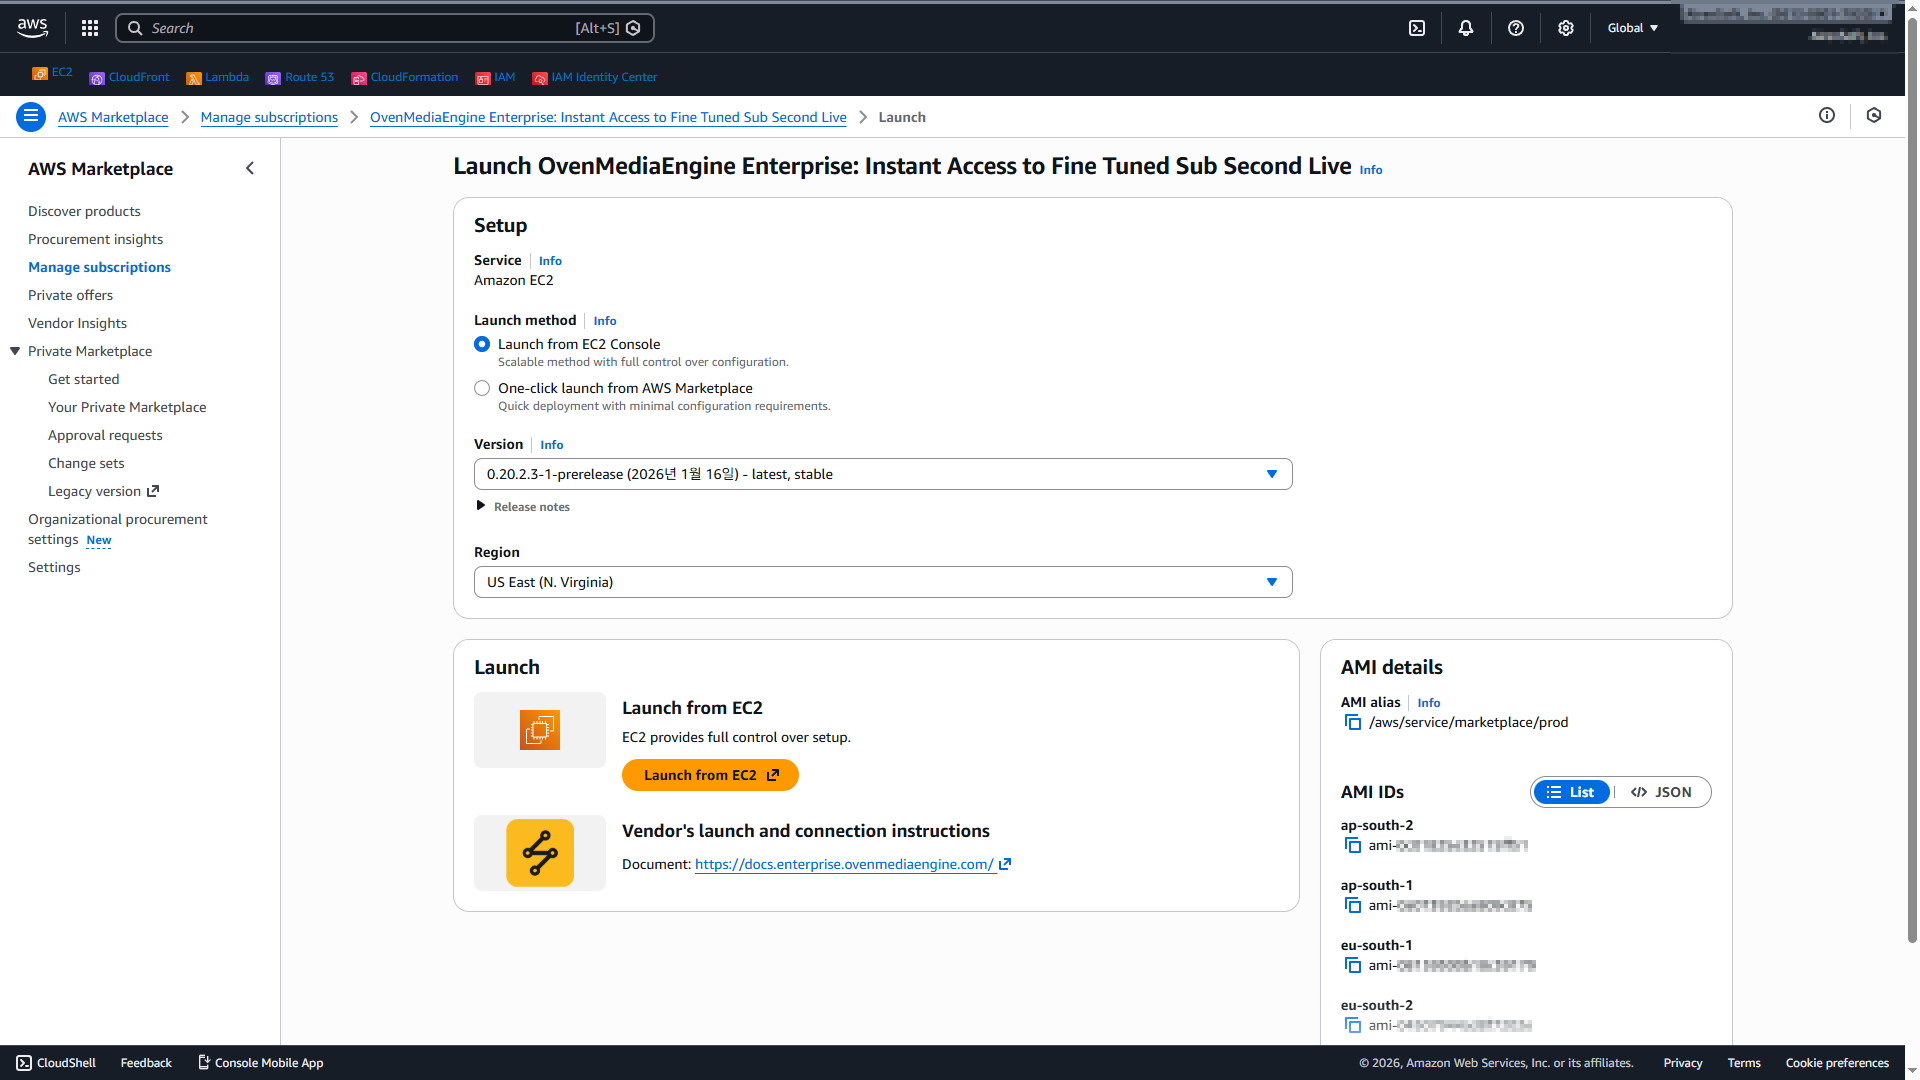Open the help question mark menu
The width and height of the screenshot is (1920, 1080).
point(1516,28)
